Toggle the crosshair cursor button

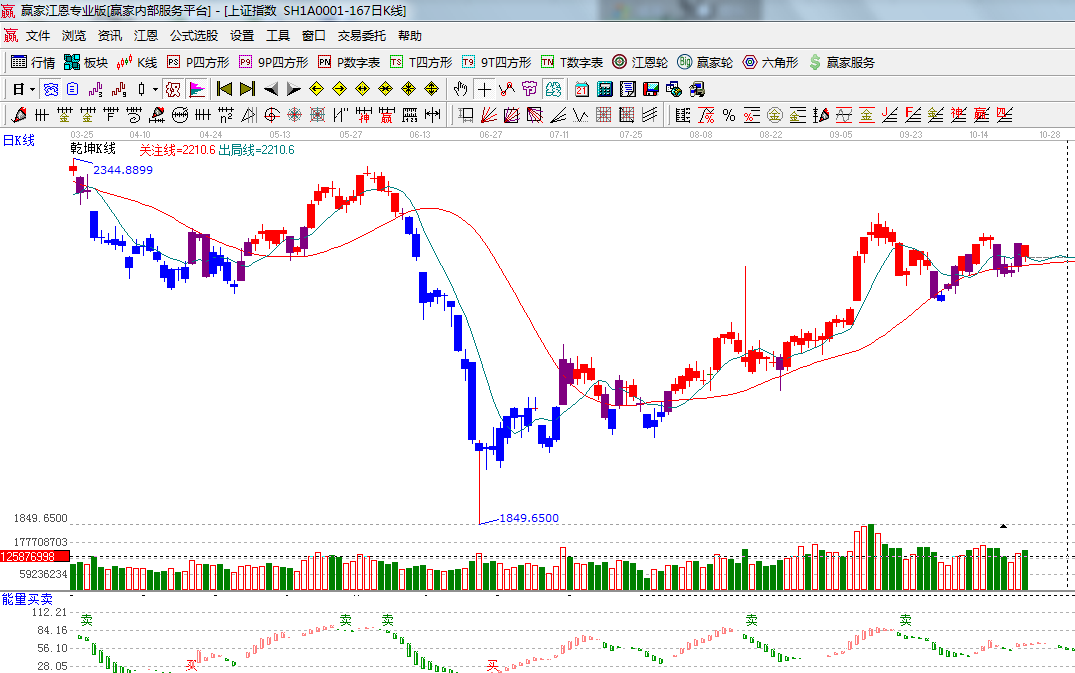pos(484,89)
